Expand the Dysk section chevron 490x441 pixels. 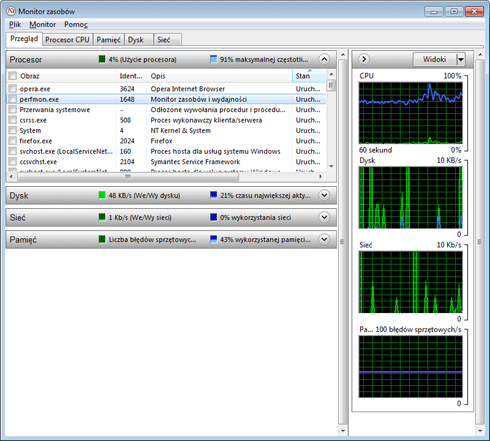324,195
